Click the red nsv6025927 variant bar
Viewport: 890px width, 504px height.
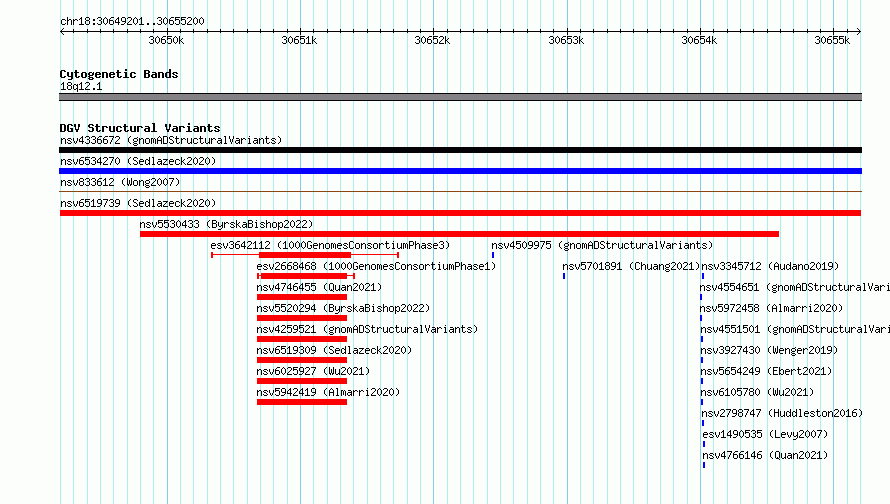tap(302, 381)
